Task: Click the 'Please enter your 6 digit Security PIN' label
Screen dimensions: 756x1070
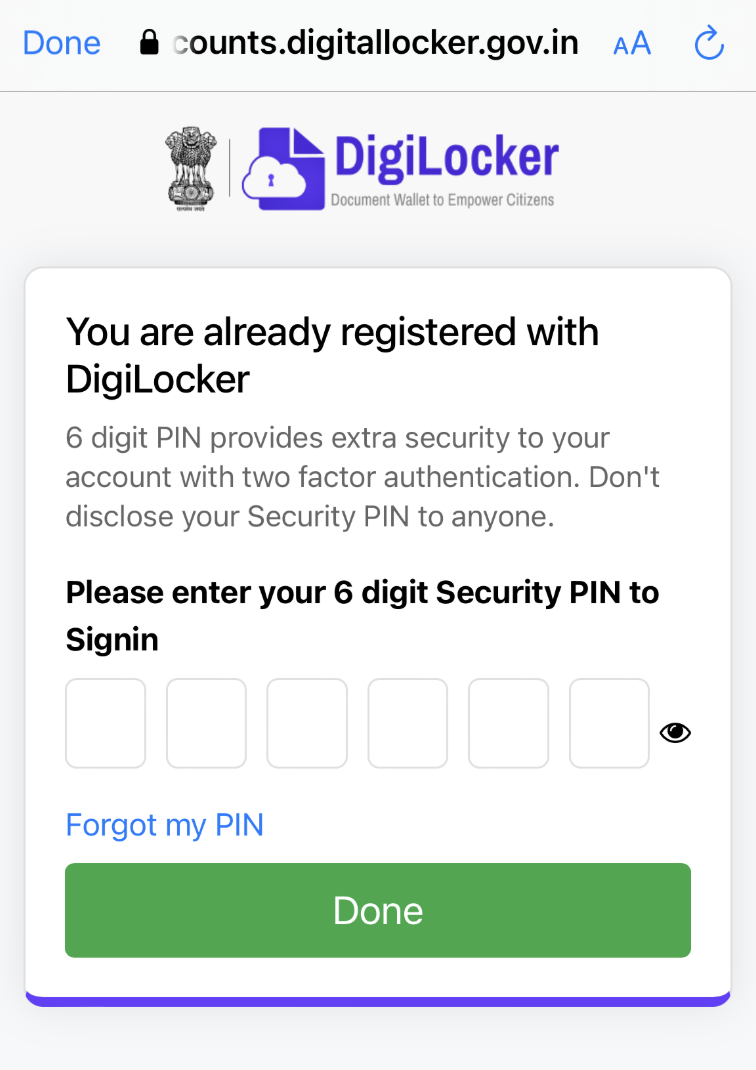Action: coord(362,615)
